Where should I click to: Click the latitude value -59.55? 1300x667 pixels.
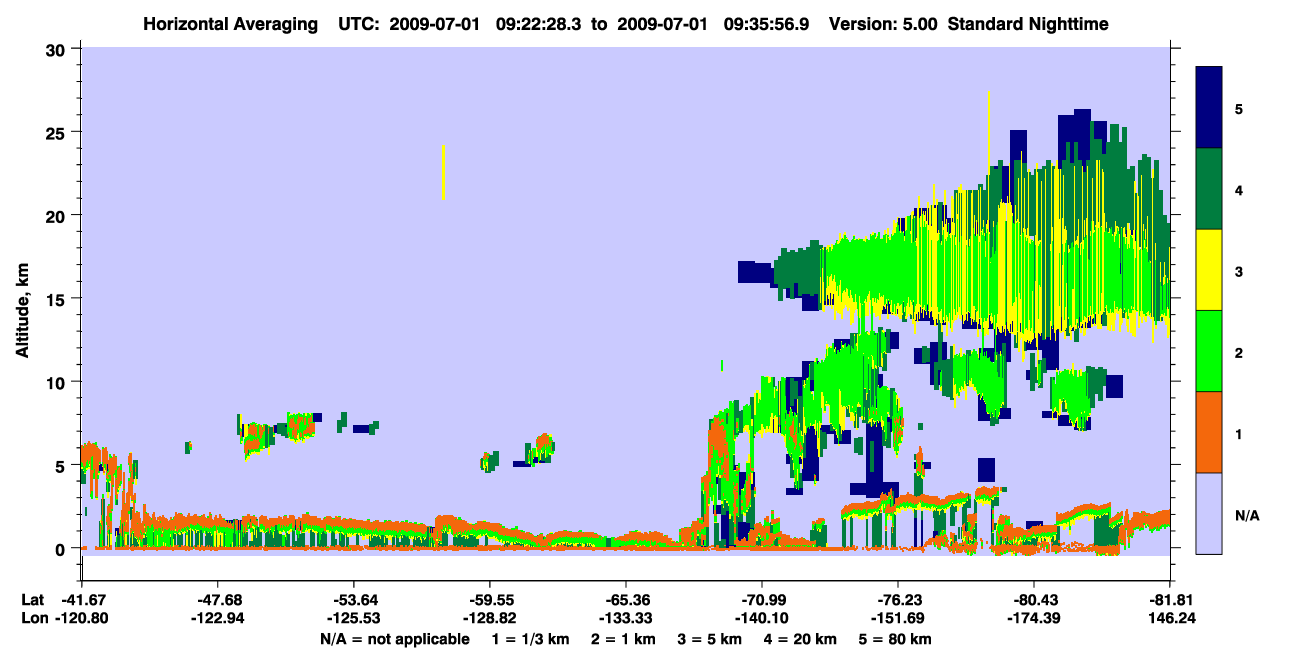tap(489, 600)
